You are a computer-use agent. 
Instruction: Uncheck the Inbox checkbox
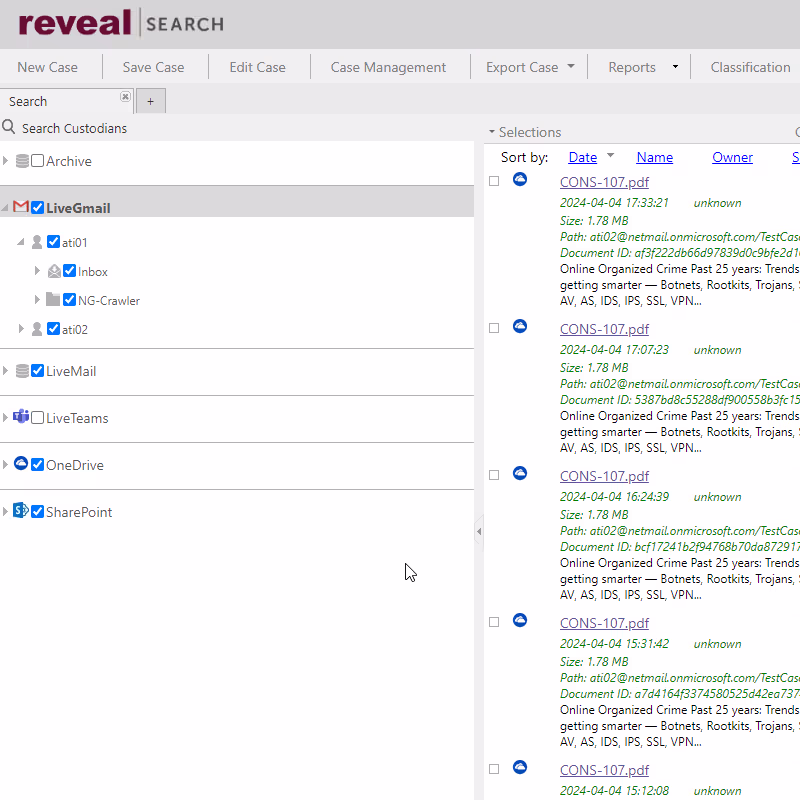69,271
